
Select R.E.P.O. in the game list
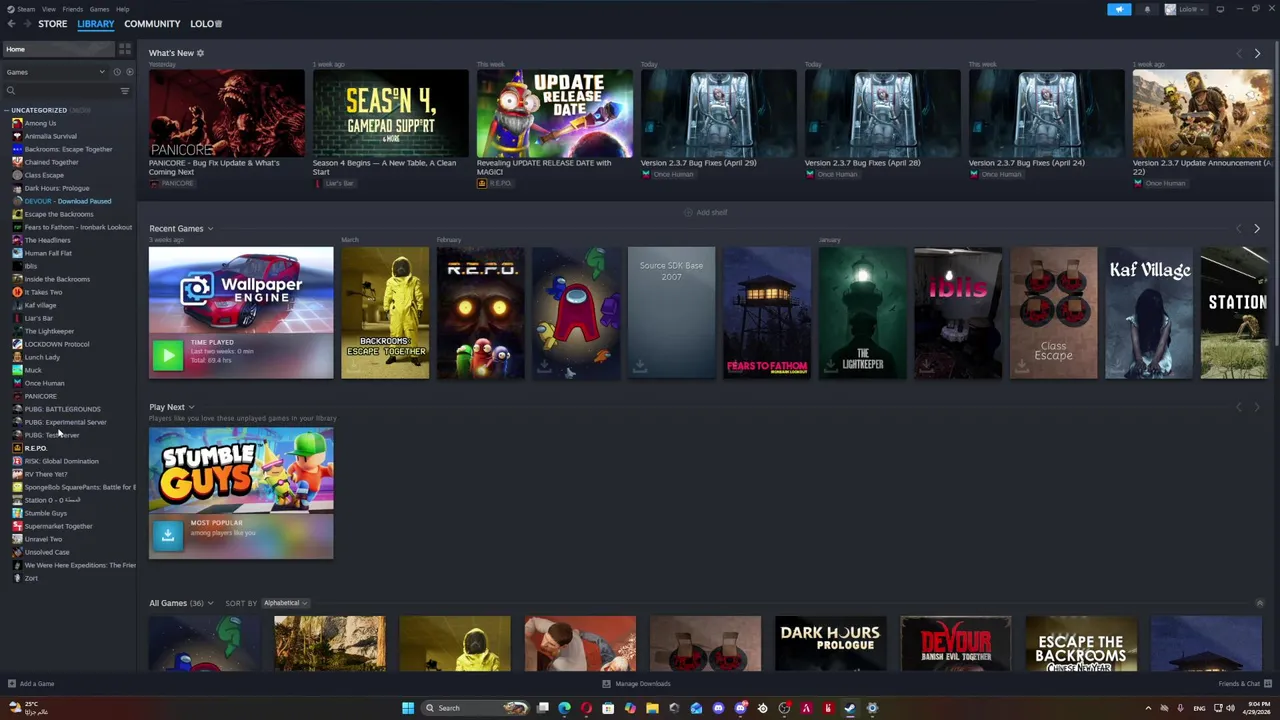click(x=35, y=448)
